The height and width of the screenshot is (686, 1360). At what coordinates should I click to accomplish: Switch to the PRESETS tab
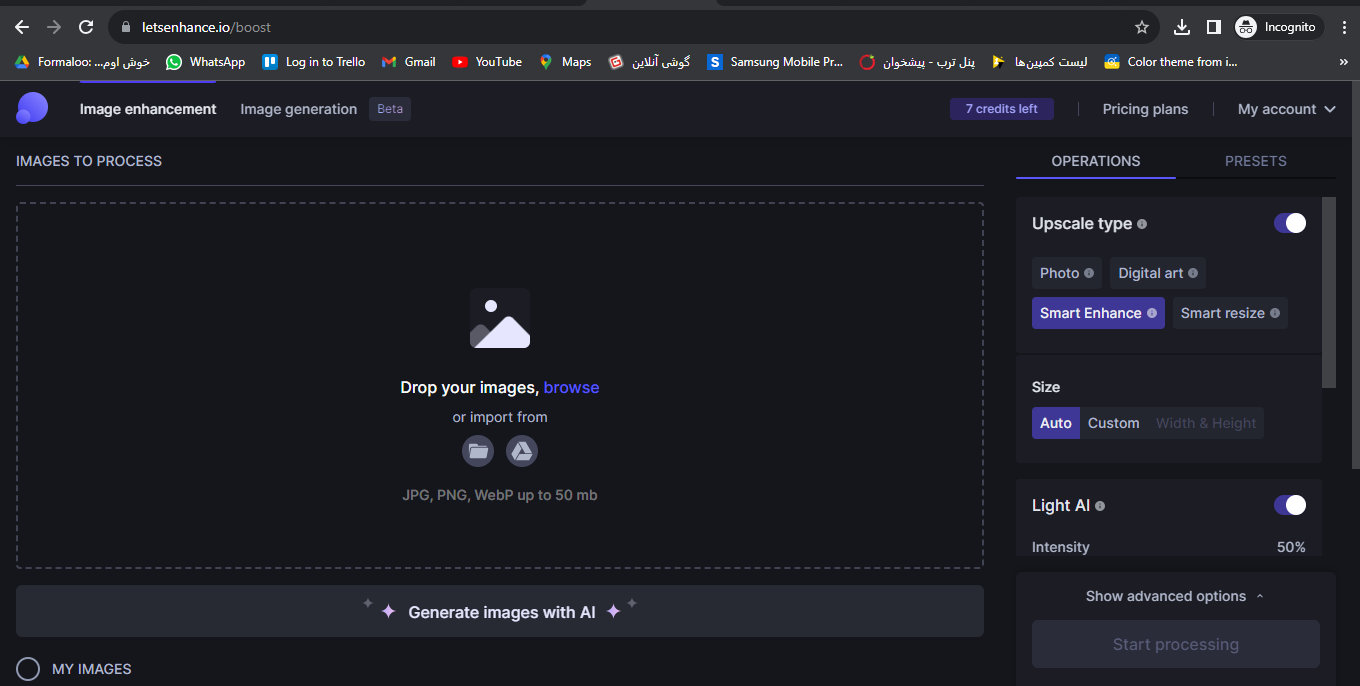coord(1255,161)
